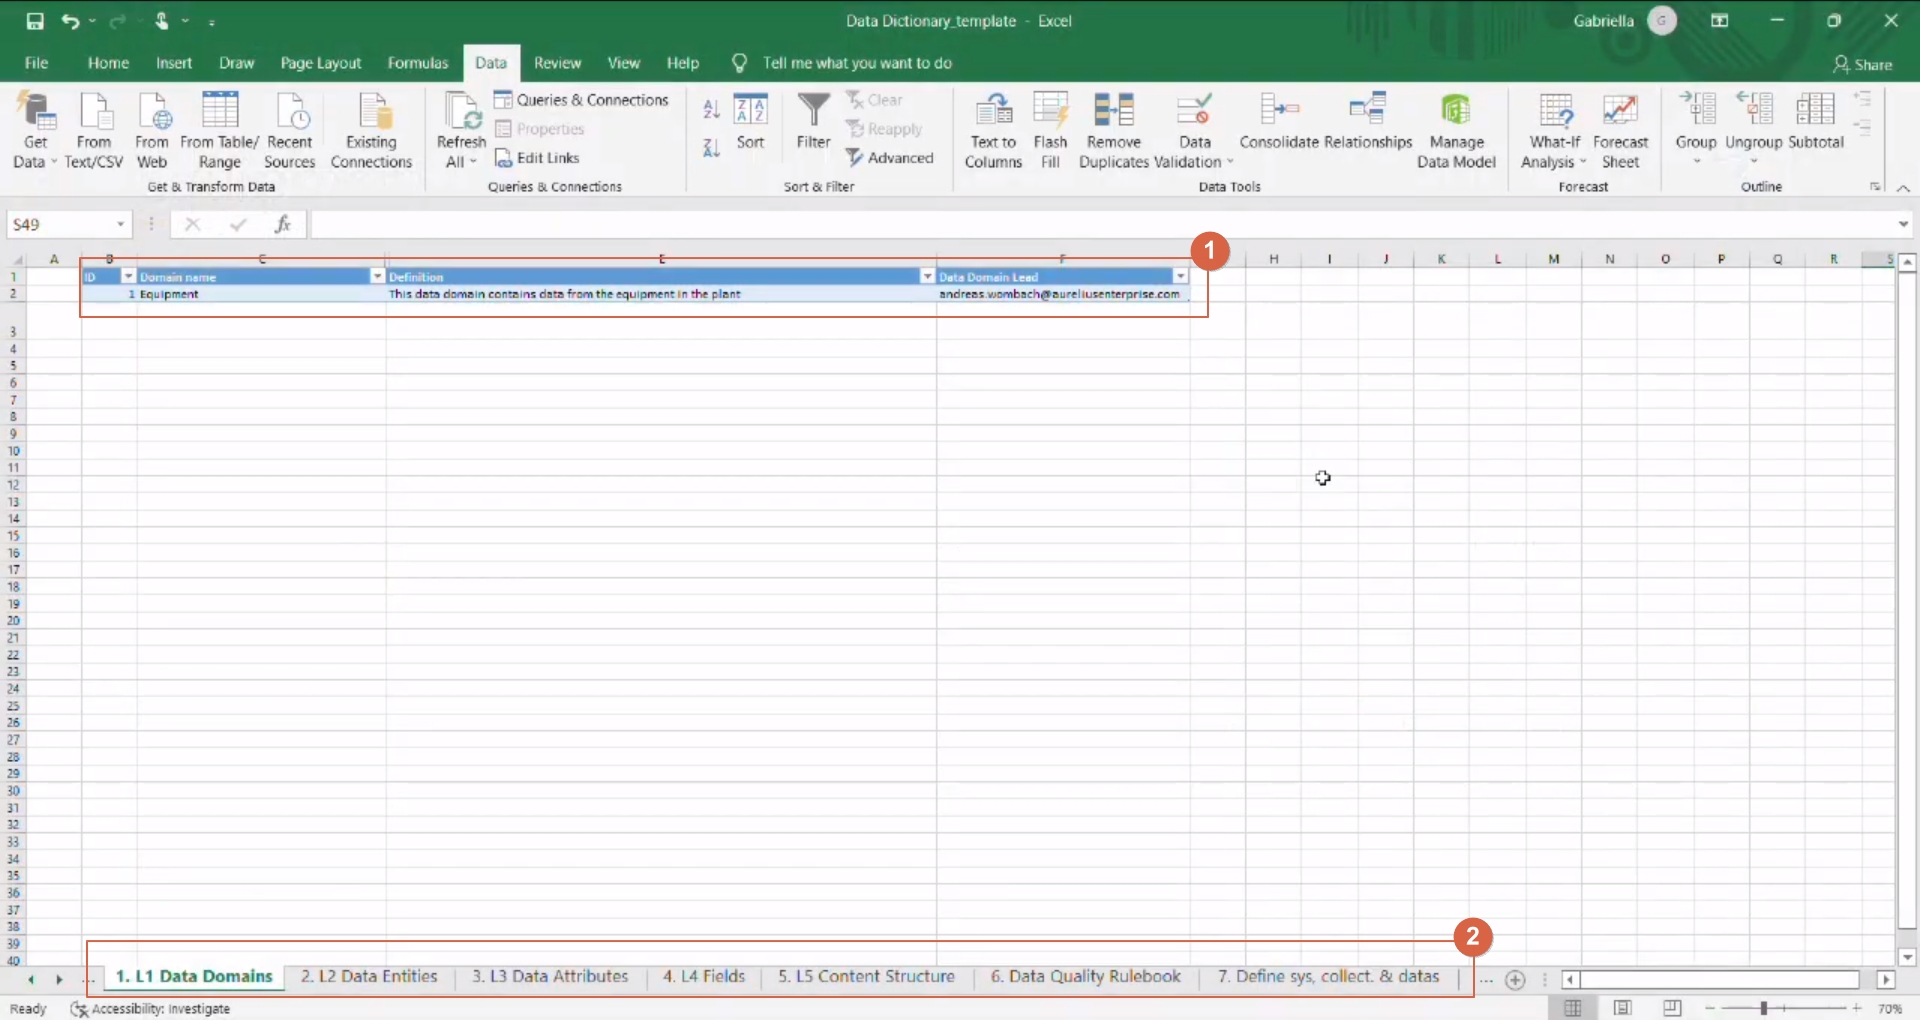The image size is (1920, 1020).
Task: Click the Insert Function fx button
Action: [x=283, y=224]
